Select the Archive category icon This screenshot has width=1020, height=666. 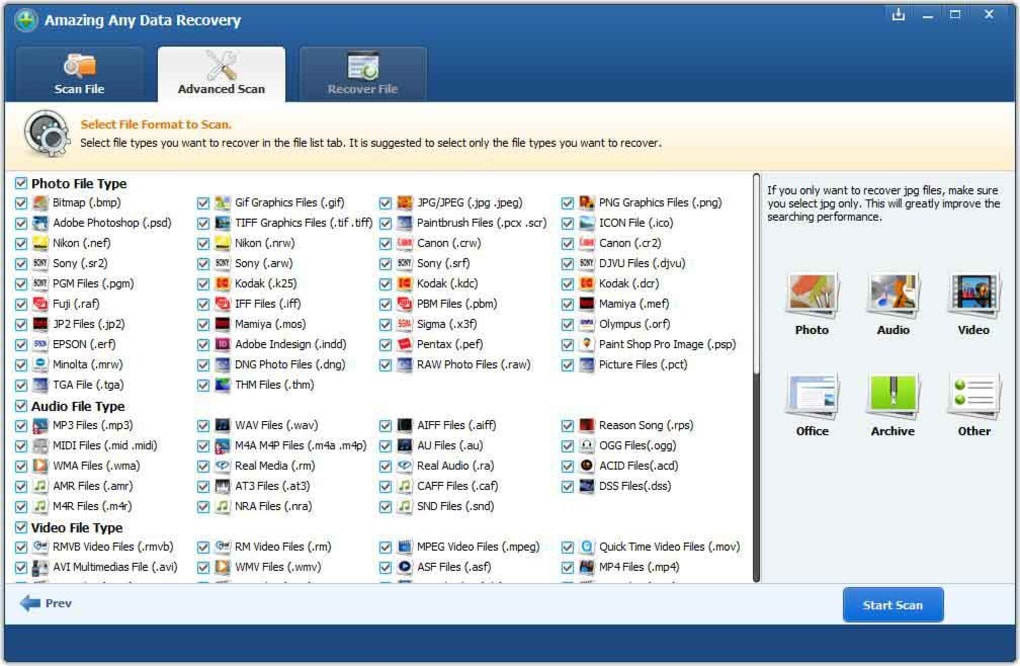(x=892, y=398)
